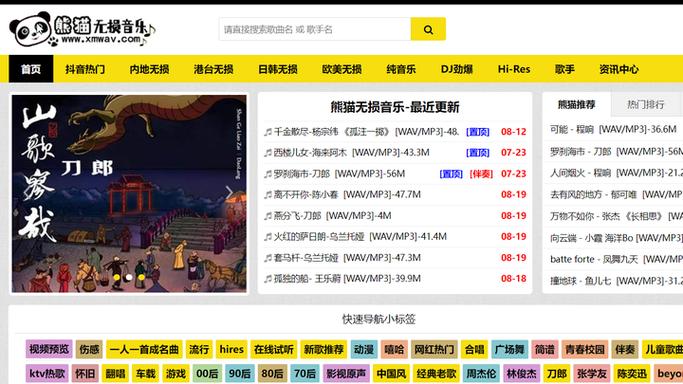Click the 张学友 tag
Viewport: 683px width, 384px height.
coord(592,374)
